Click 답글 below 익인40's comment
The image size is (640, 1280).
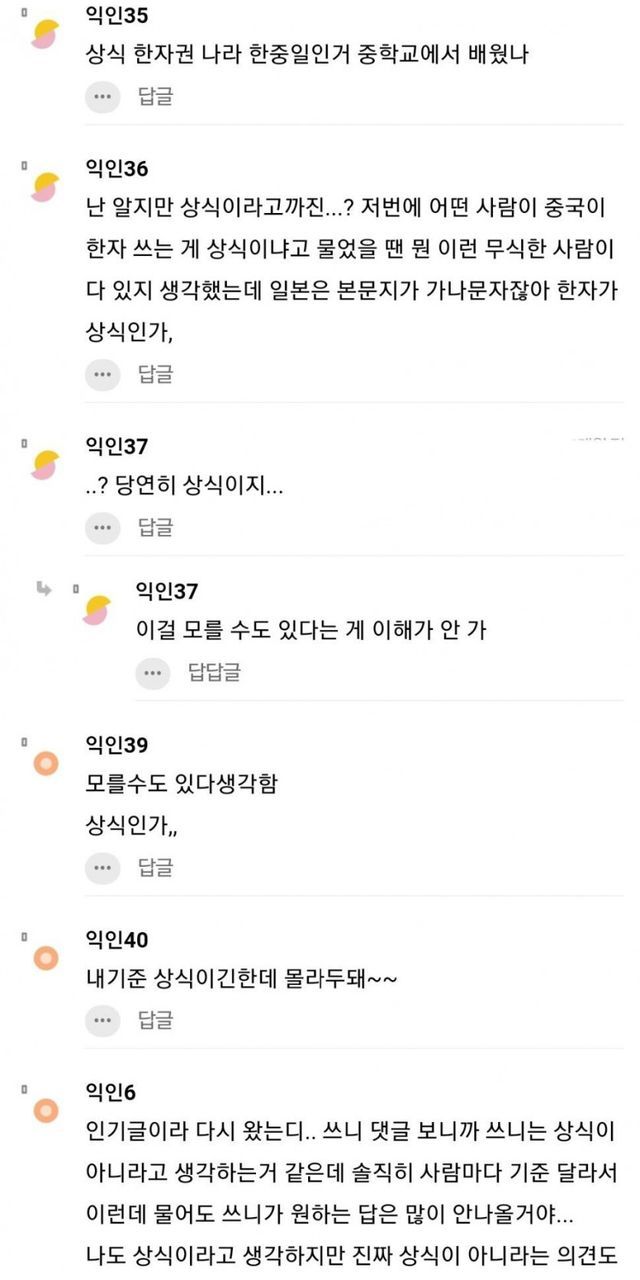tap(155, 1020)
